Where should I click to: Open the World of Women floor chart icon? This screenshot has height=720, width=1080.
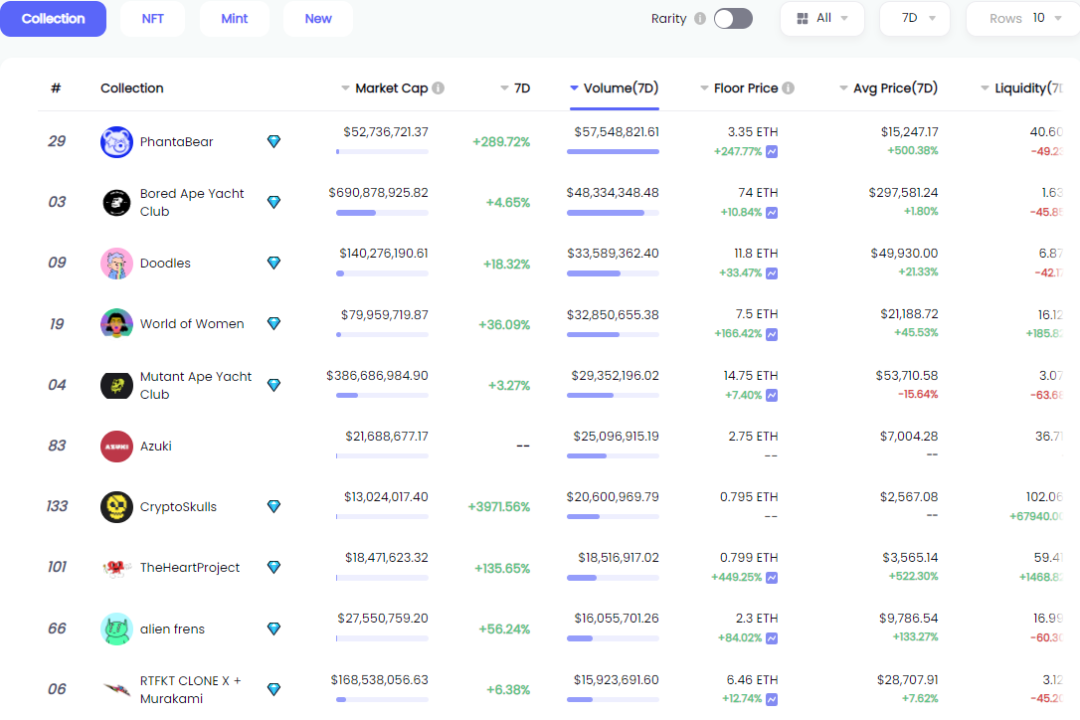(772, 334)
